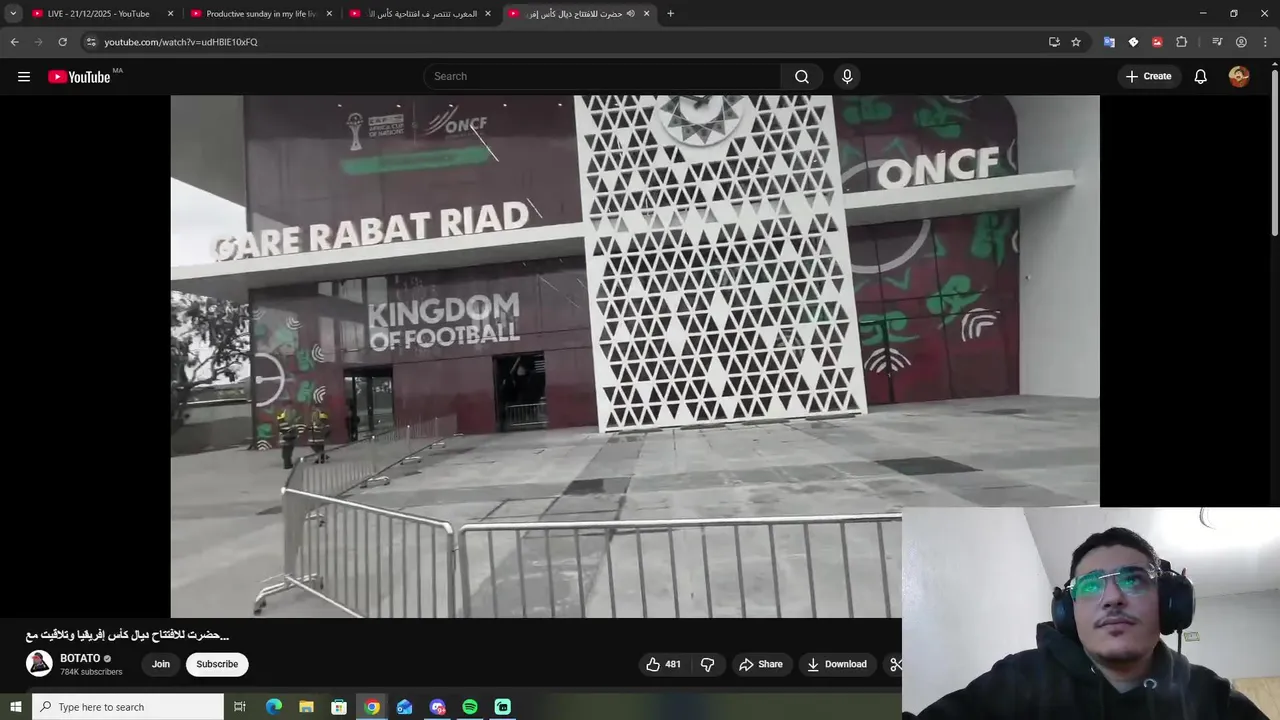This screenshot has height=720, width=1280.
Task: View site information icon in address bar
Action: (x=91, y=42)
